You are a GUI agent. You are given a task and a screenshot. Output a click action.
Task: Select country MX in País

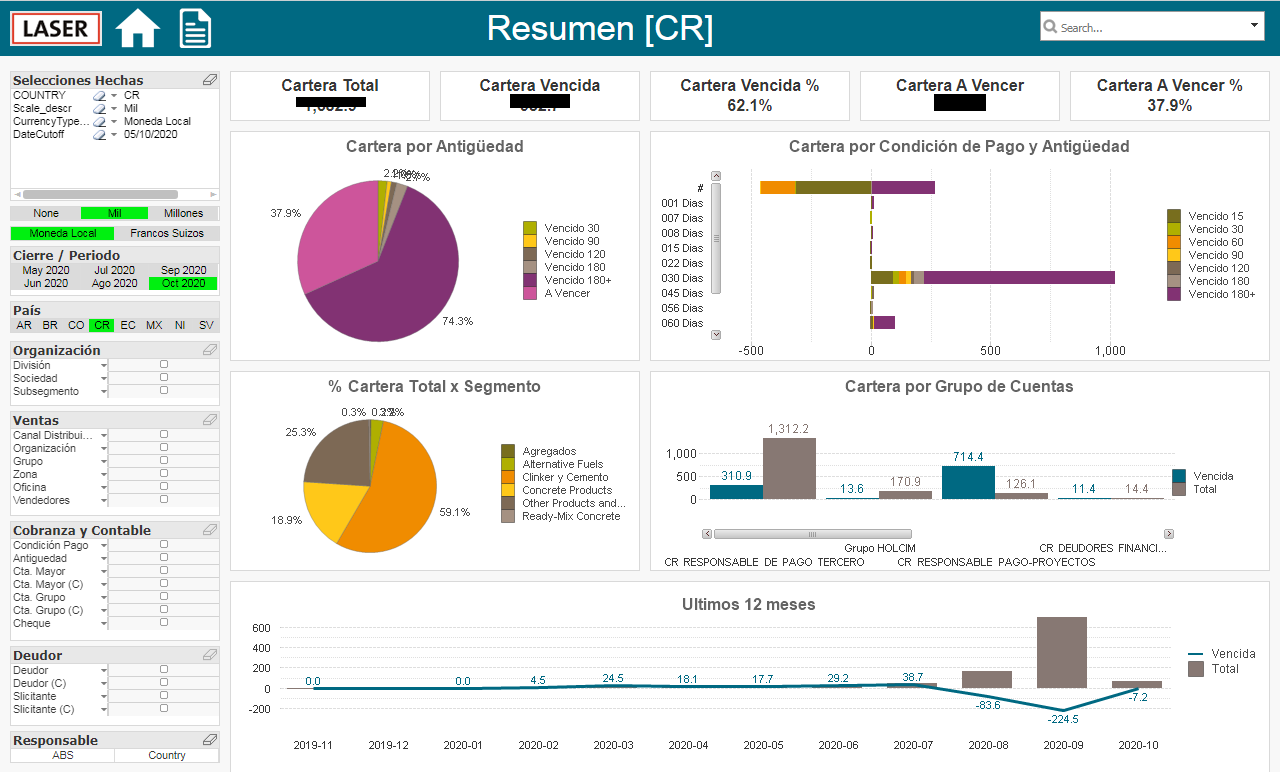[x=154, y=325]
